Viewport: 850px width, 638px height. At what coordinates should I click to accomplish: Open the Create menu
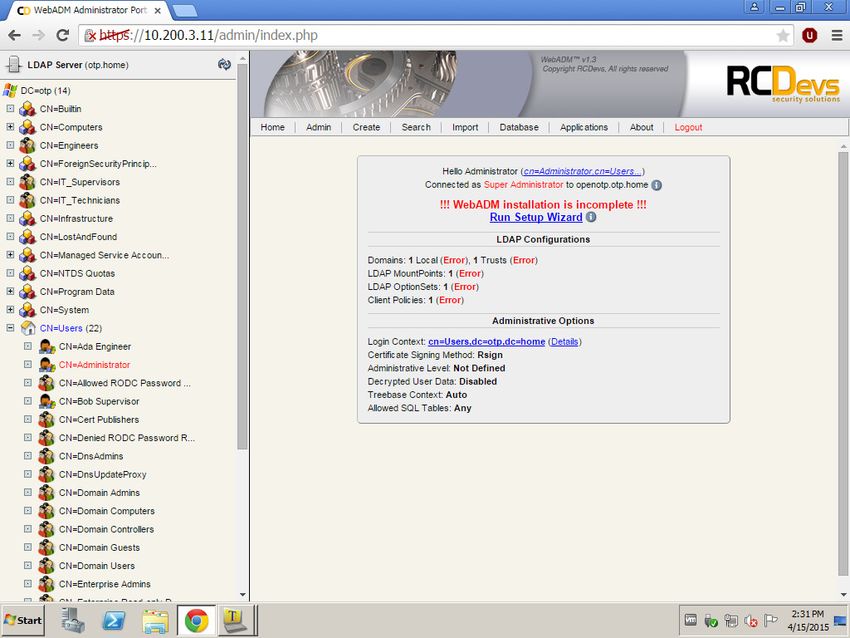pos(366,127)
